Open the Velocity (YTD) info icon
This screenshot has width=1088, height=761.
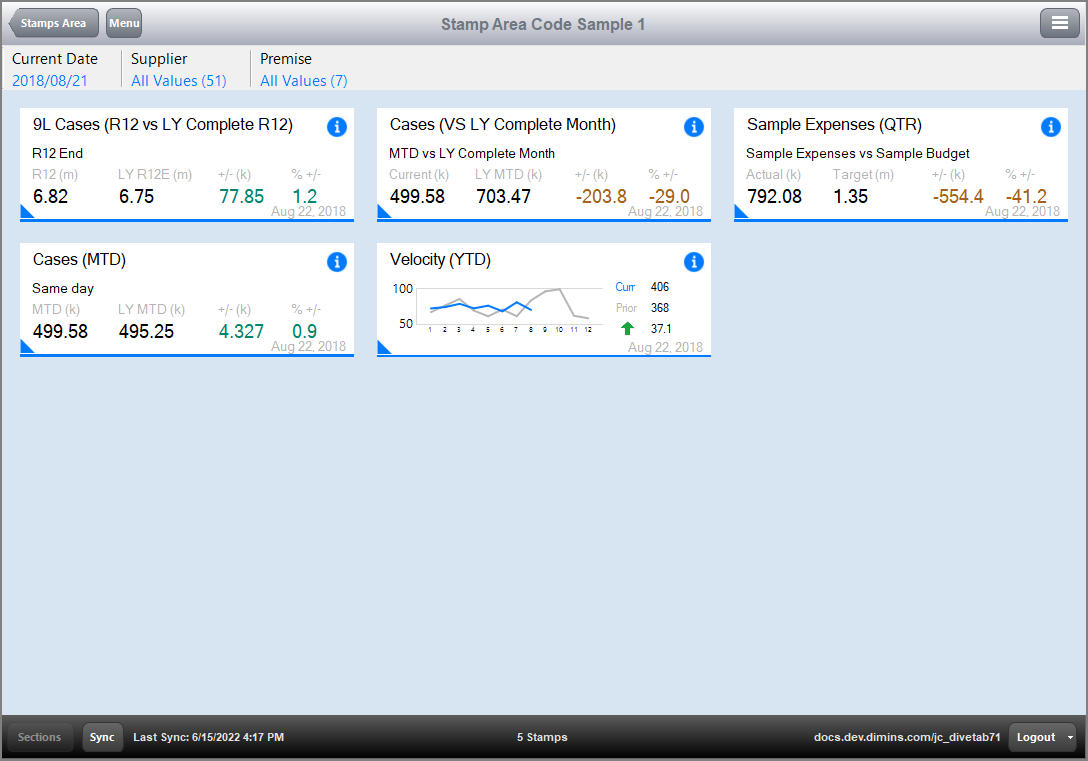694,262
